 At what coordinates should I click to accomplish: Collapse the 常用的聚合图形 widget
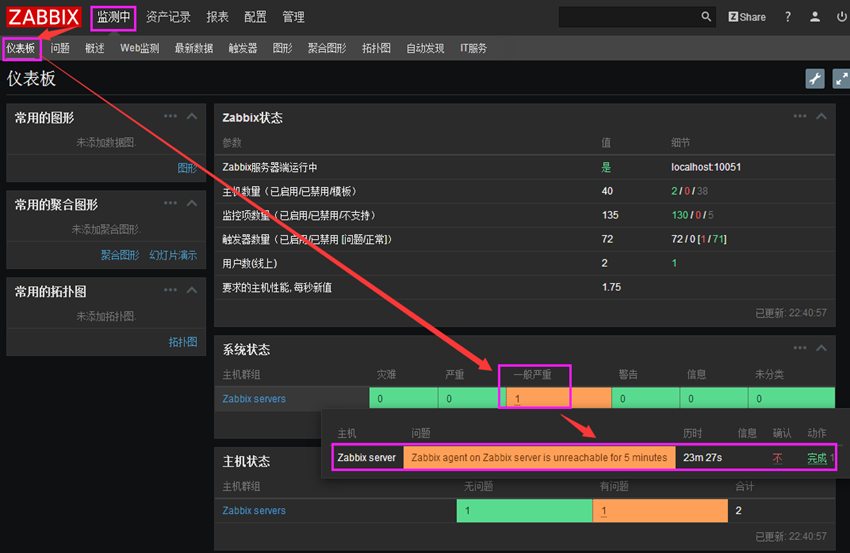(192, 203)
